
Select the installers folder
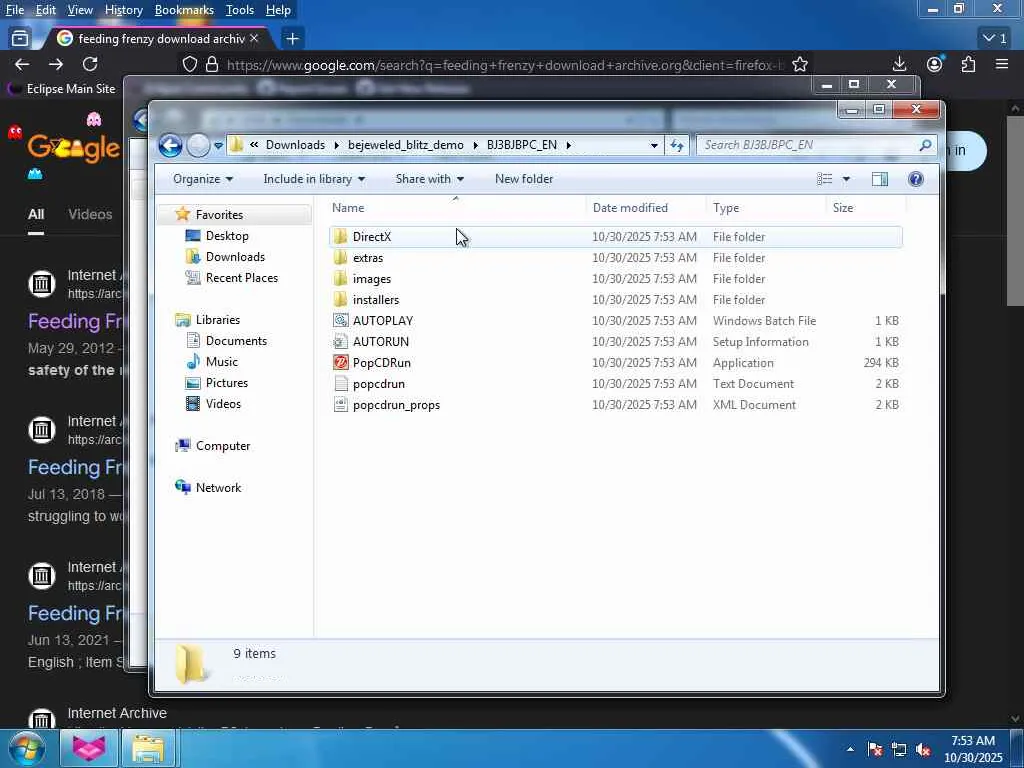[376, 300]
